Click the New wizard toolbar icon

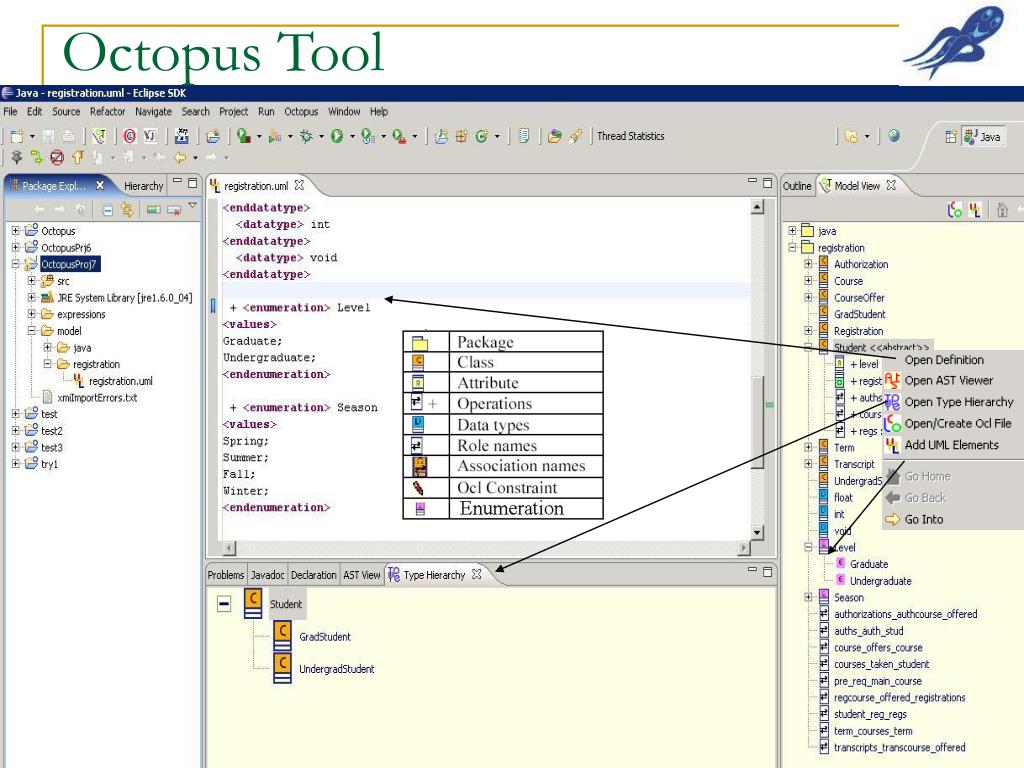(x=16, y=136)
